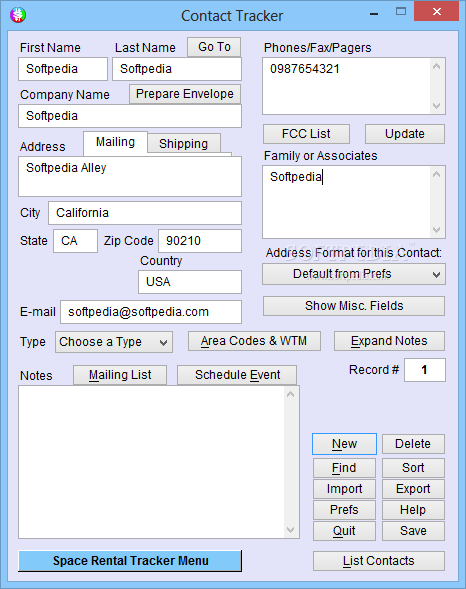Viewport: 466px width, 589px height.
Task: Click the Contact Tracker app icon
Action: 18,15
